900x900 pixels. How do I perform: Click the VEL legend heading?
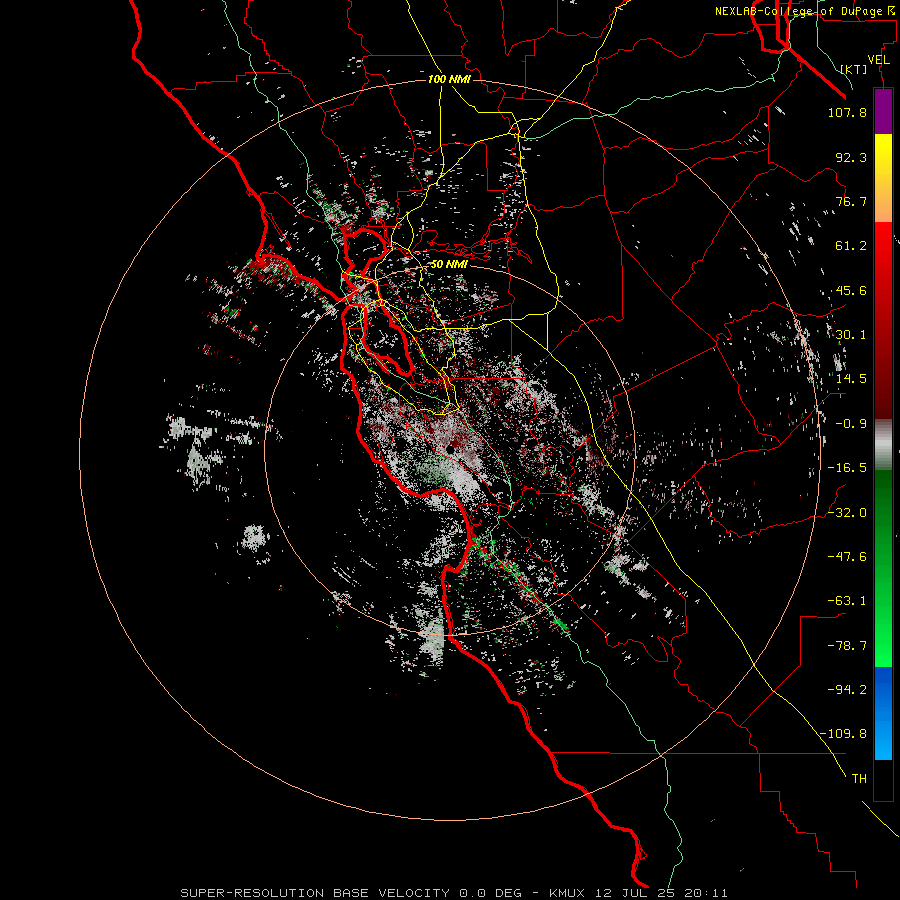(879, 60)
